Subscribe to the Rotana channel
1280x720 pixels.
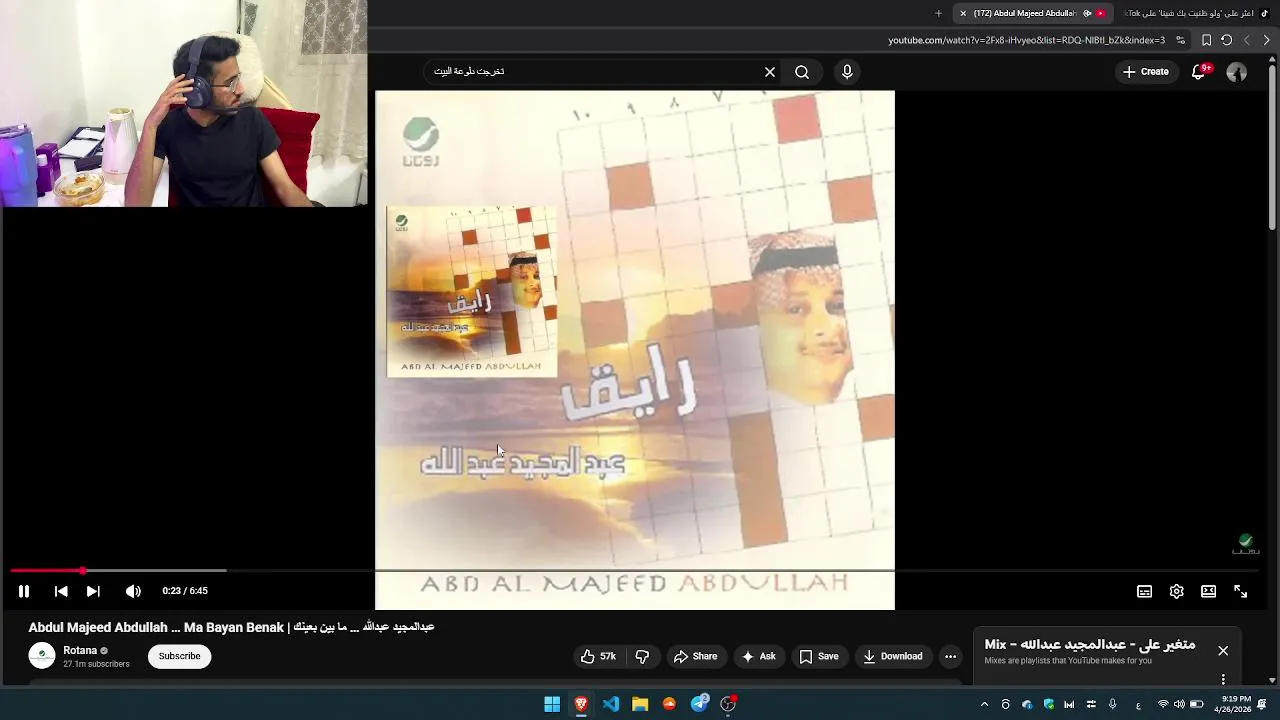point(180,656)
